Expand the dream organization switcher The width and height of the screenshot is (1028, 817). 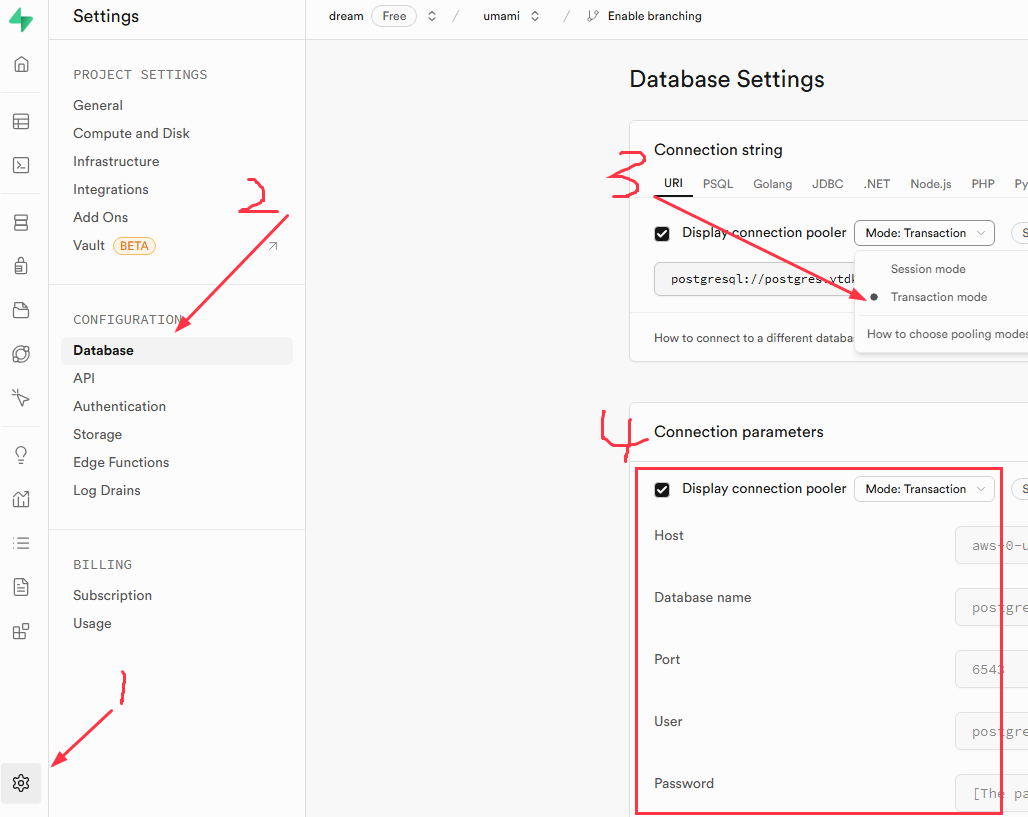tap(432, 16)
